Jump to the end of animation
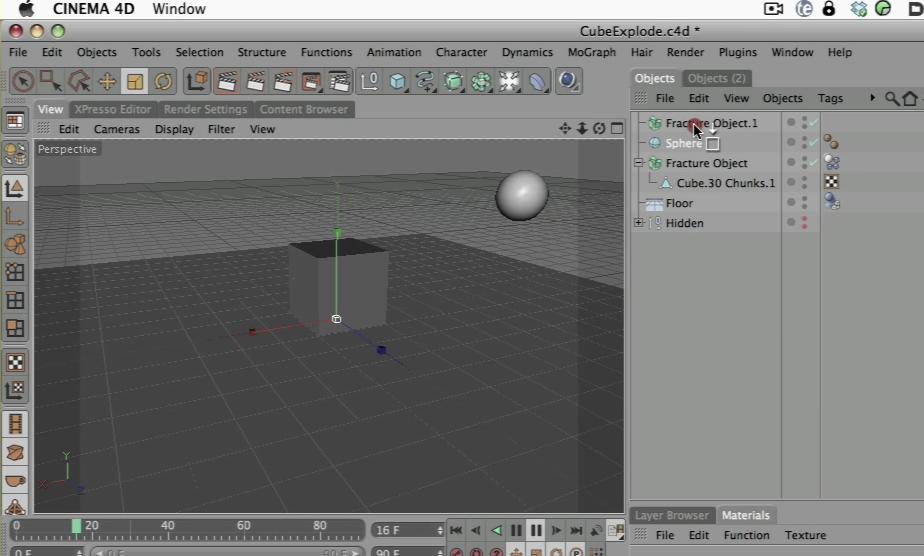Screen dimensions: 924x556 point(576,530)
